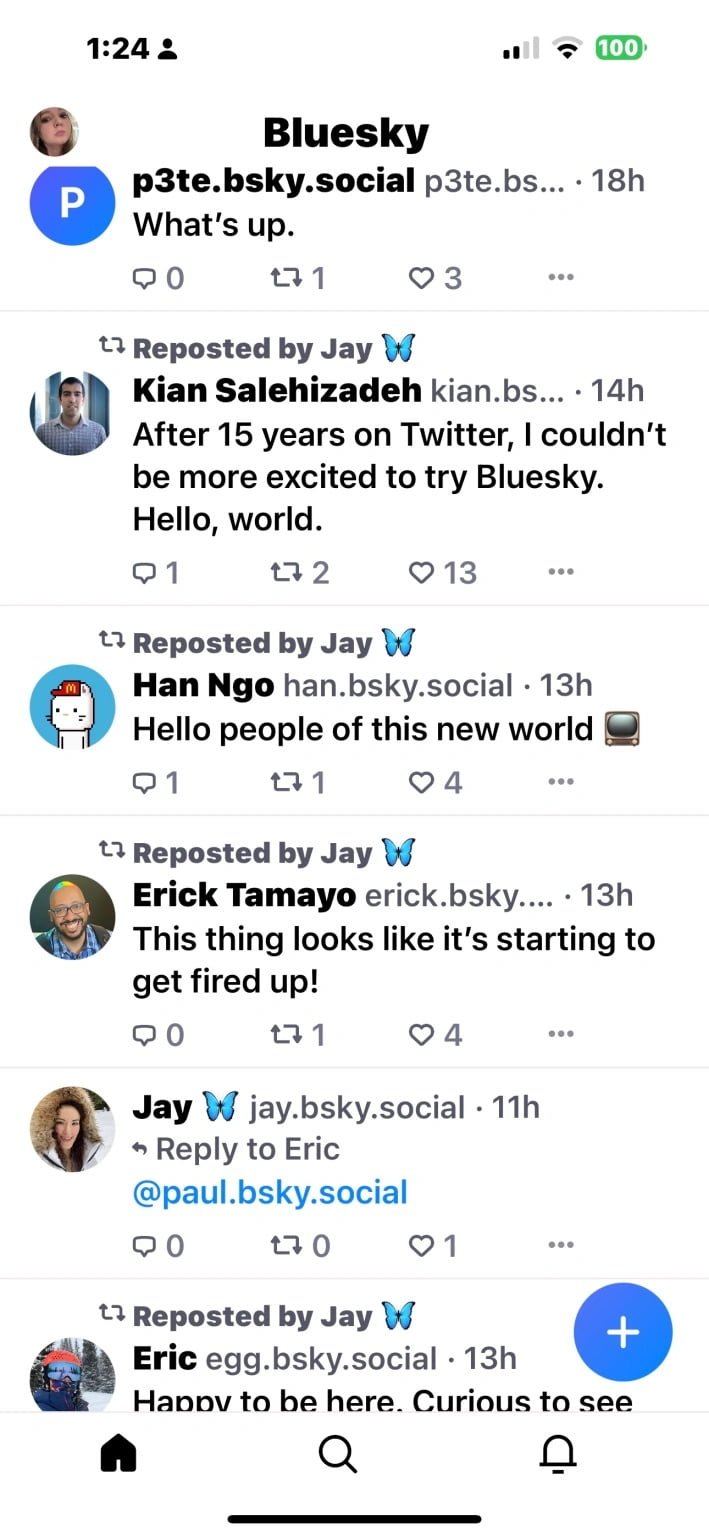
Task: Tap the Bluesky header title
Action: pyautogui.click(x=345, y=131)
